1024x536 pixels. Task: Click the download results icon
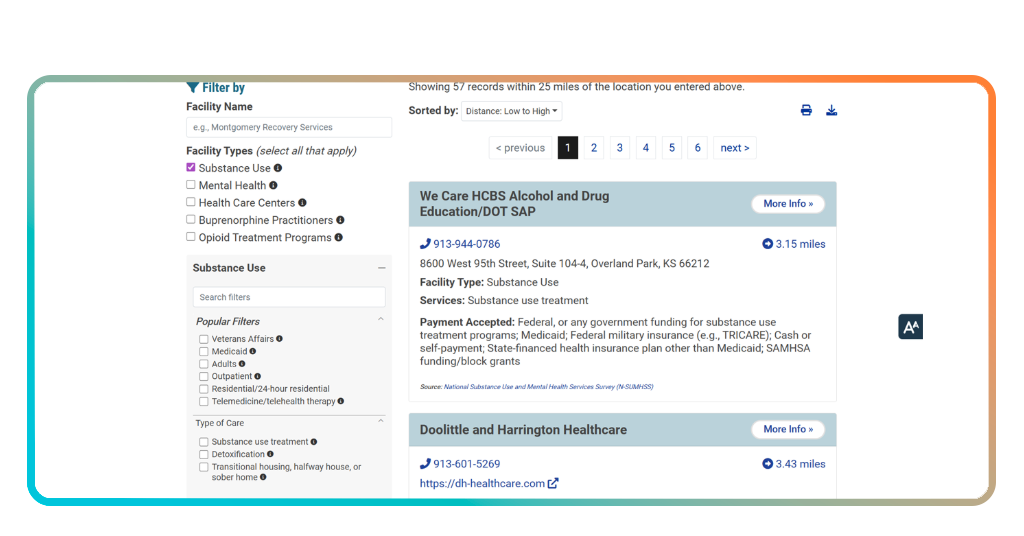831,110
